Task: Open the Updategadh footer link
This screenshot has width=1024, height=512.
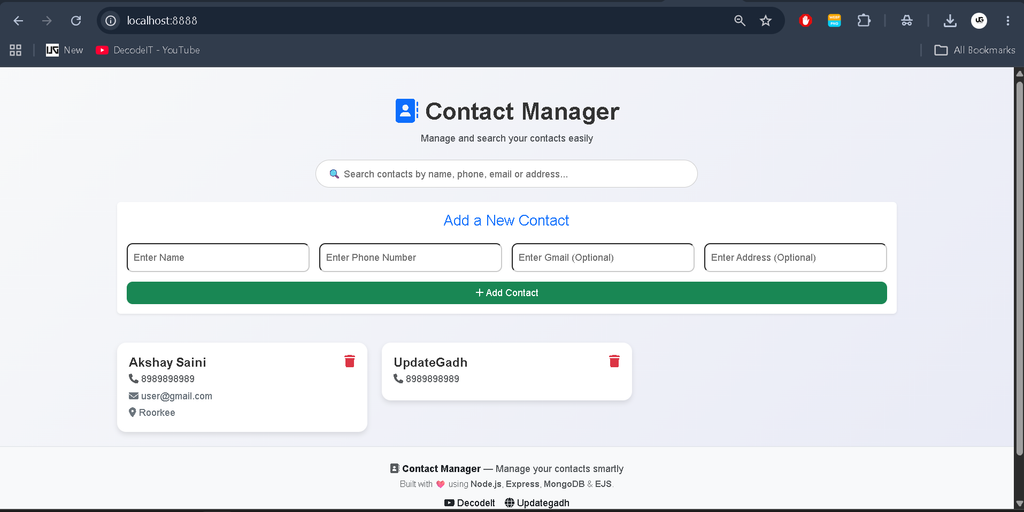Action: click(x=537, y=503)
